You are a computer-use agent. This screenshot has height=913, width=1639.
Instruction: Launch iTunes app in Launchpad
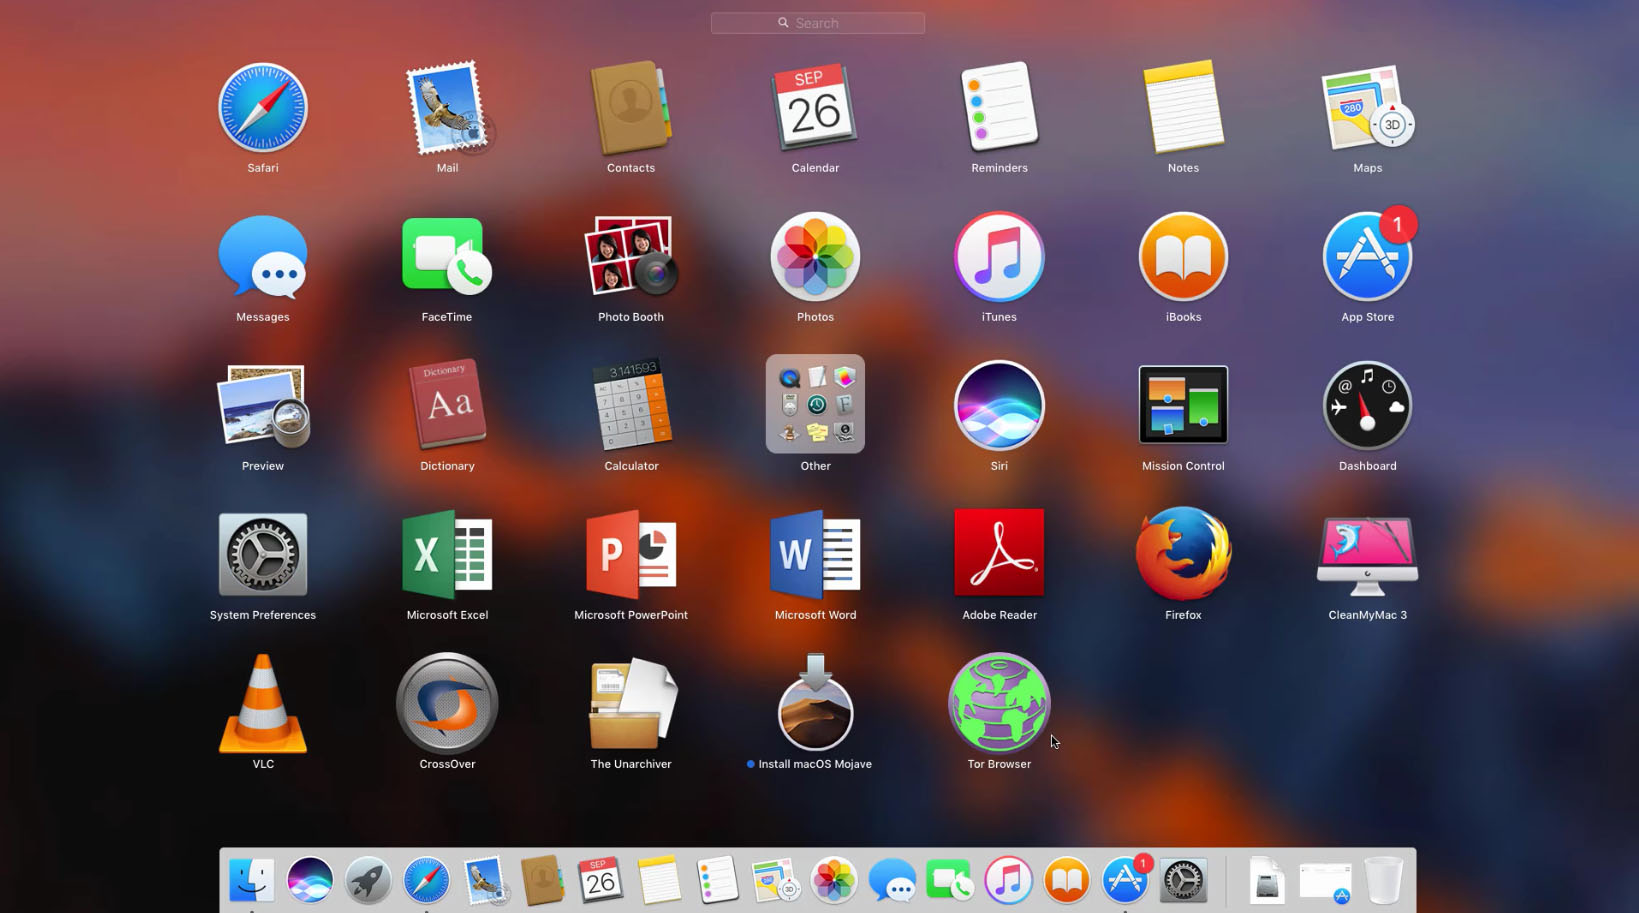pyautogui.click(x=999, y=257)
